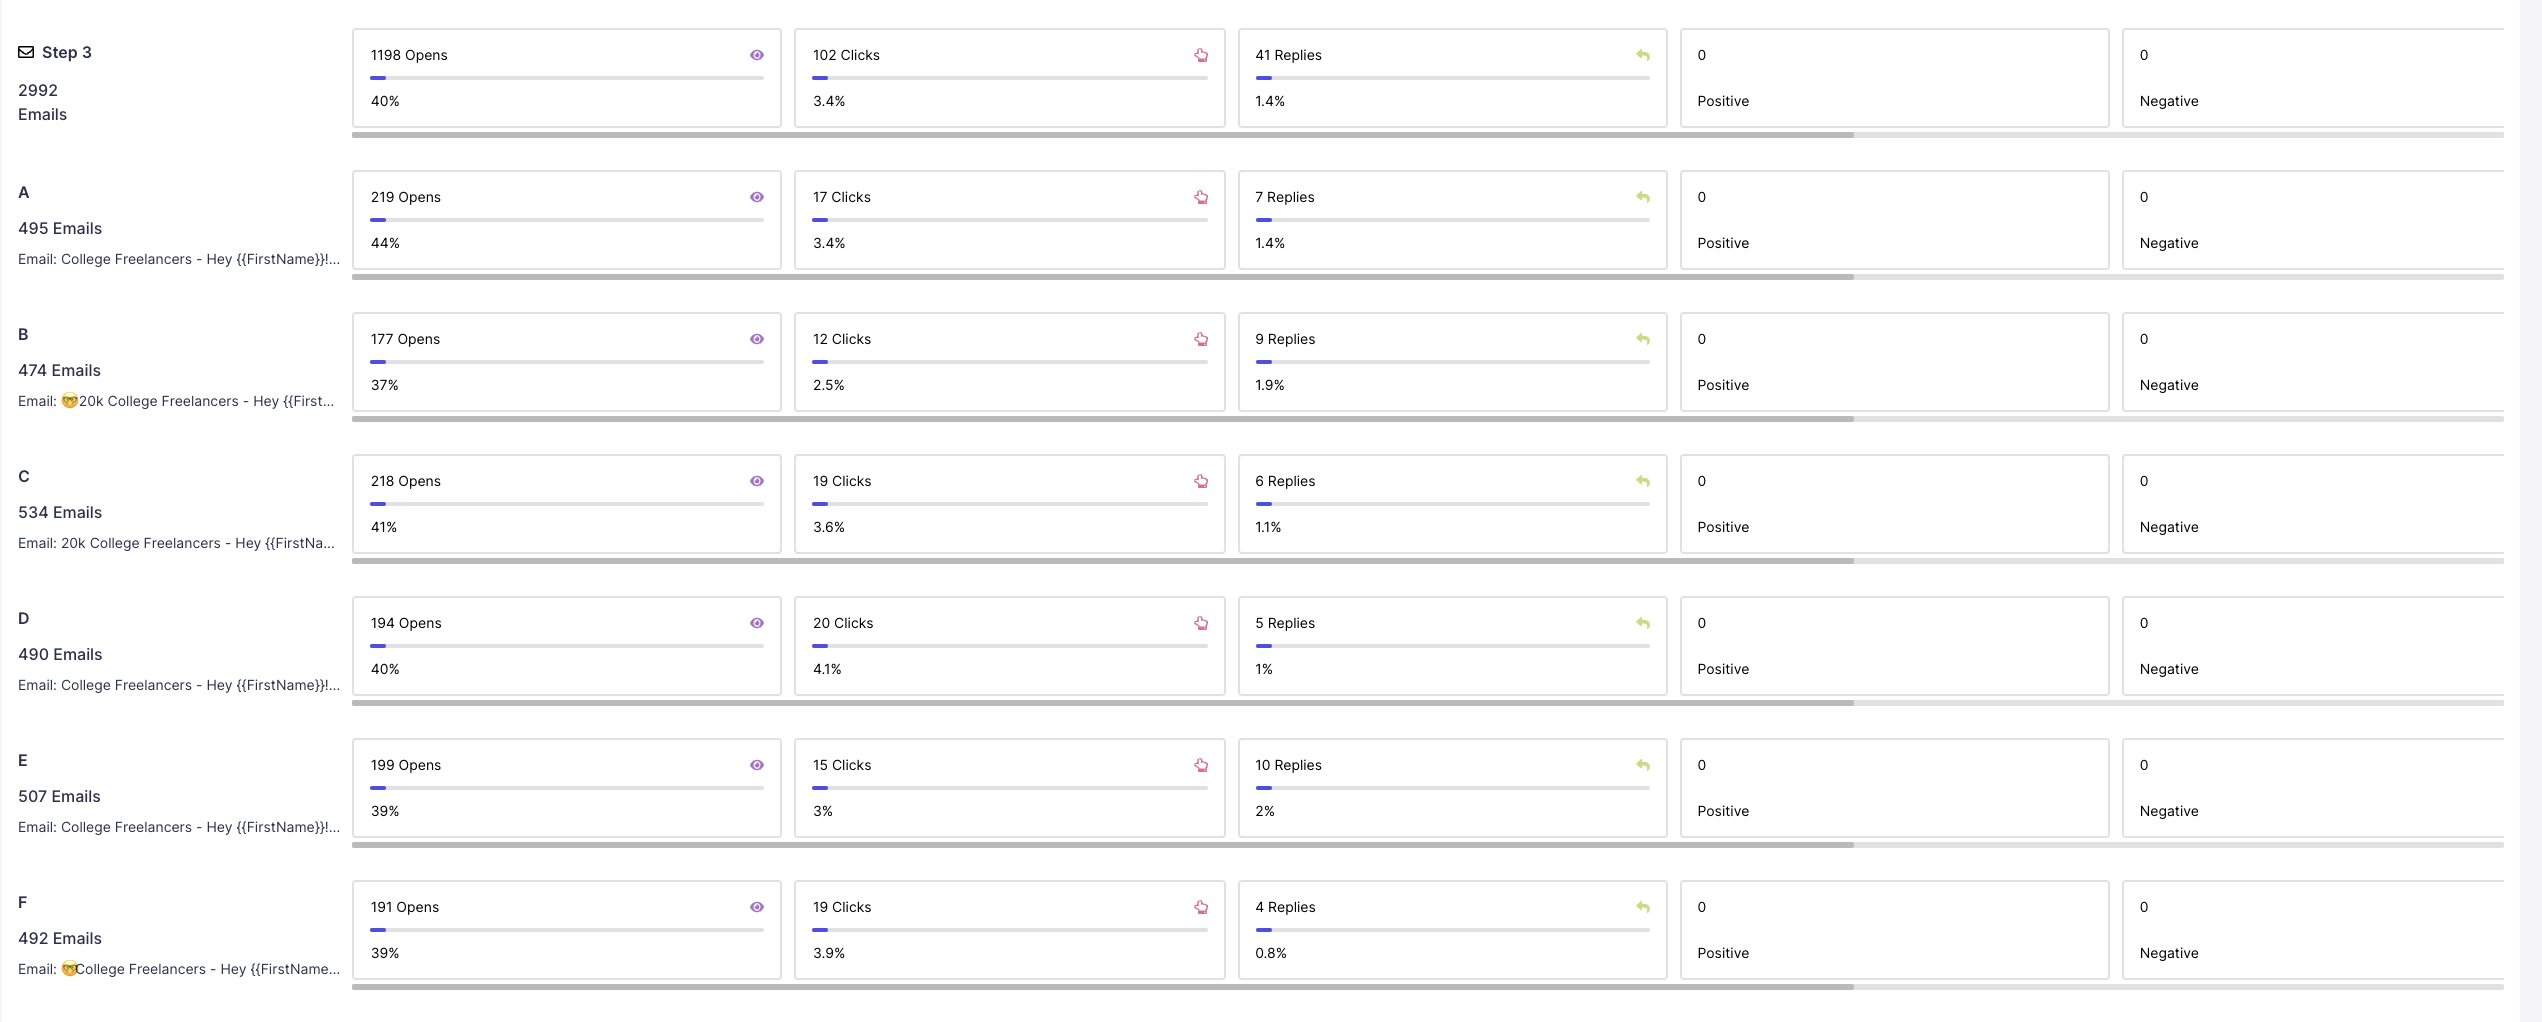Click the Negative count card for variant E
The image size is (2542, 1022).
(x=2312, y=788)
